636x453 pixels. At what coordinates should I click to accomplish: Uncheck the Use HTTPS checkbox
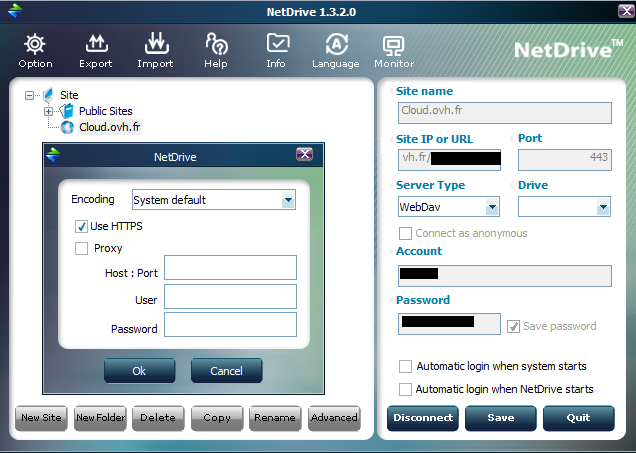[x=81, y=226]
